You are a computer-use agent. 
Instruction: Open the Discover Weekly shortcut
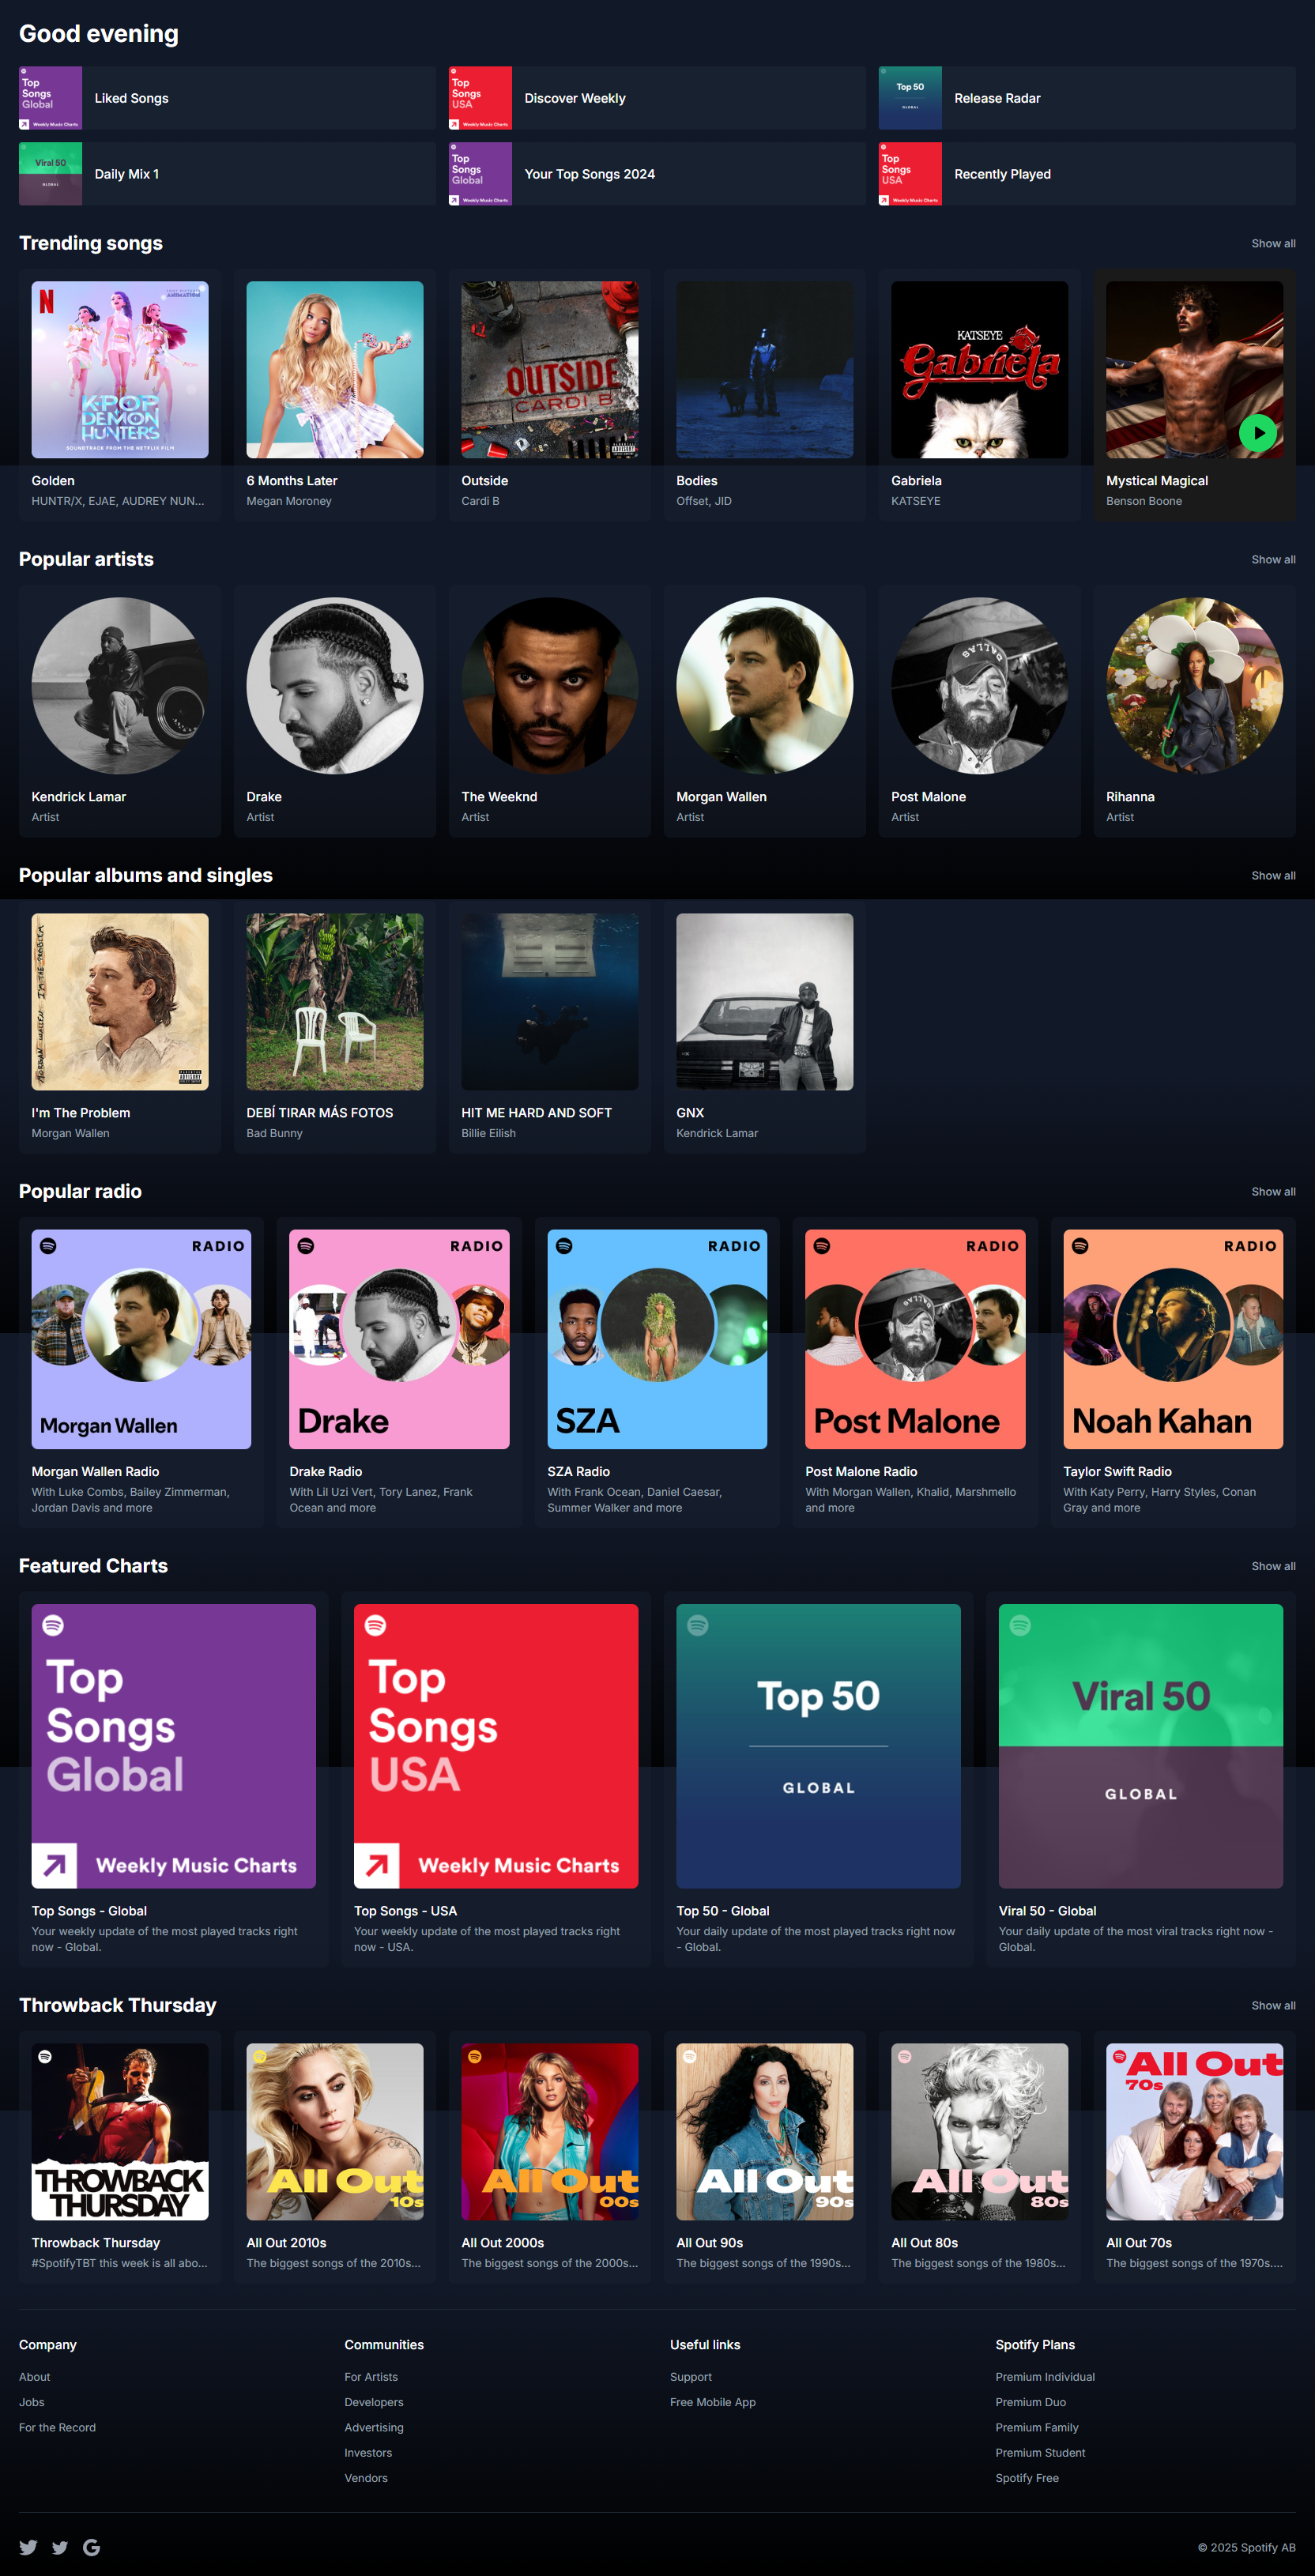point(657,98)
